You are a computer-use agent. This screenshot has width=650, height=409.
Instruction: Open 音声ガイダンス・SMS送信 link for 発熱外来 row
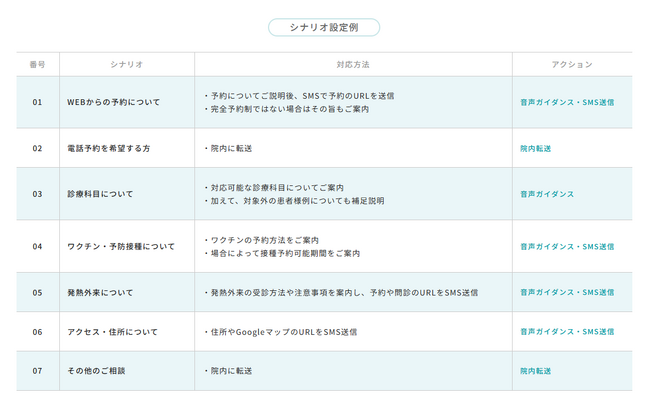(x=567, y=293)
